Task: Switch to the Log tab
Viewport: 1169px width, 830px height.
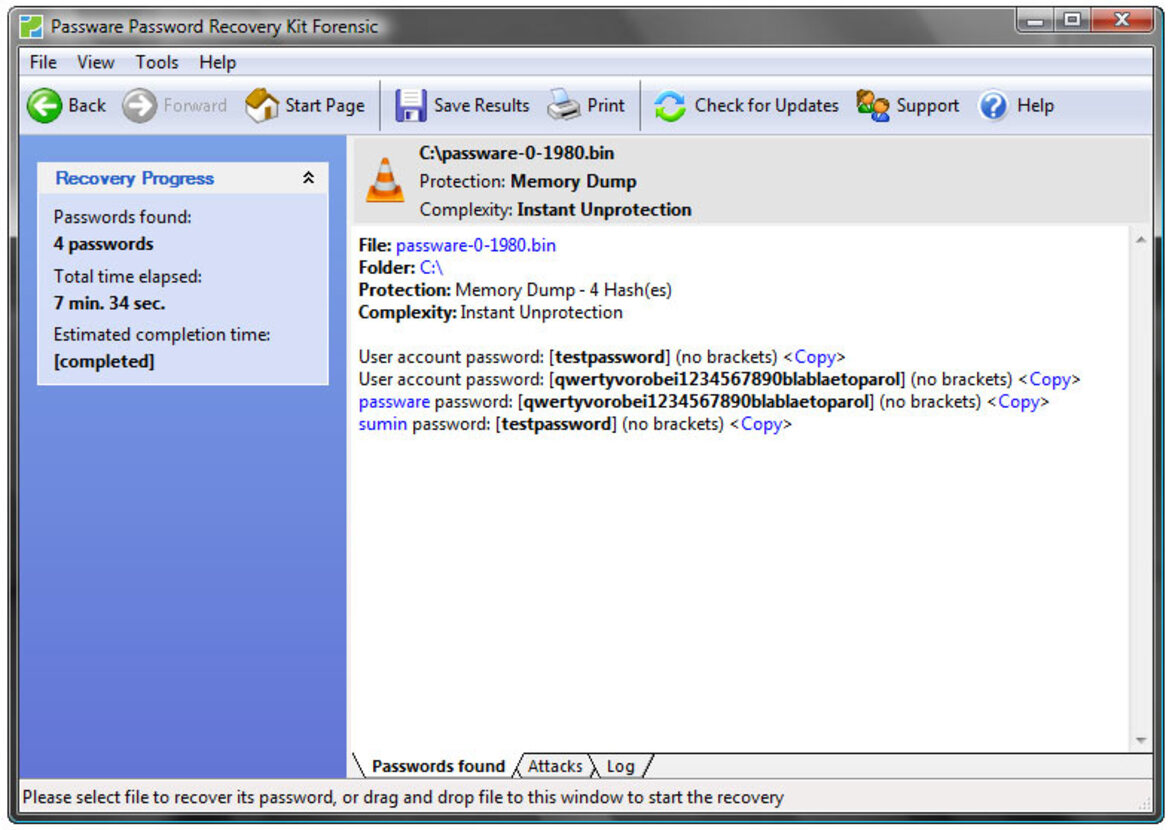Action: (620, 766)
